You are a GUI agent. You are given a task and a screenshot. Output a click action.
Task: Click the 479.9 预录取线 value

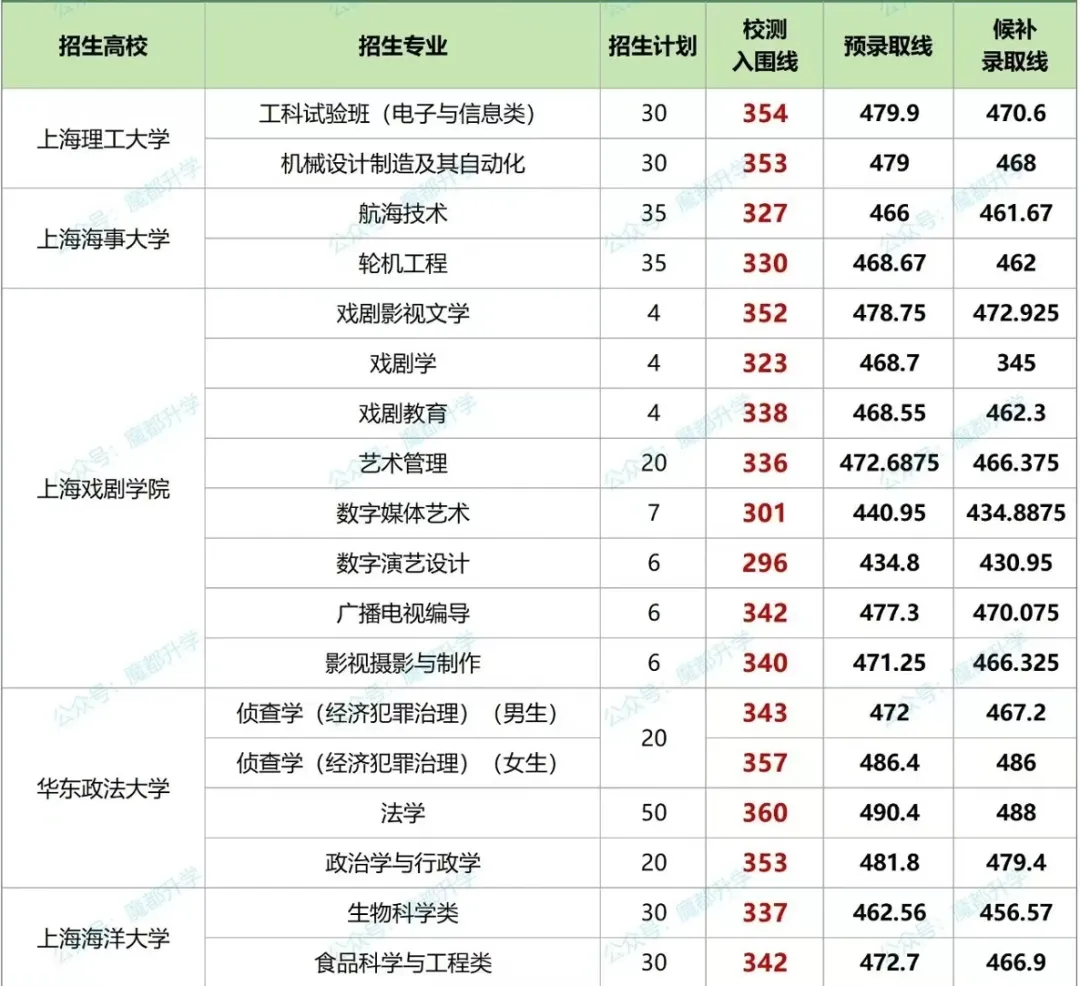(889, 114)
